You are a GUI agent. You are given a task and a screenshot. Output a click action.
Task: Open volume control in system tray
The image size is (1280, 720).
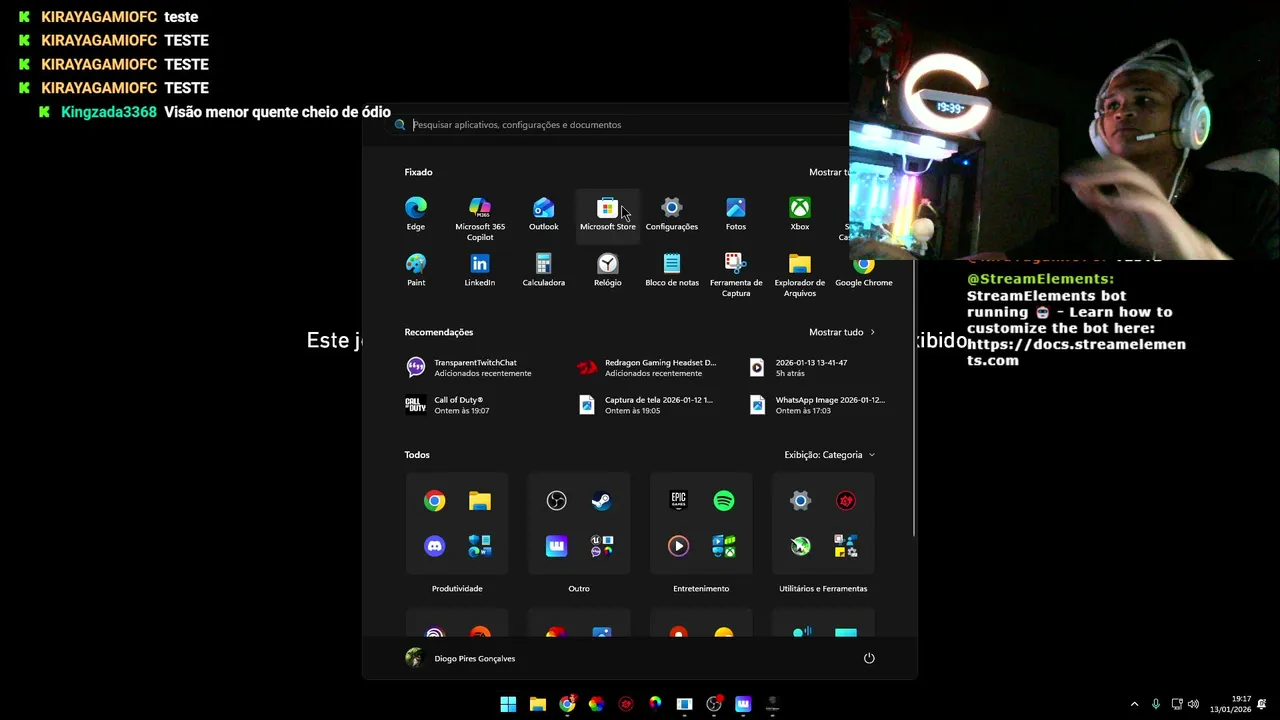1193,704
